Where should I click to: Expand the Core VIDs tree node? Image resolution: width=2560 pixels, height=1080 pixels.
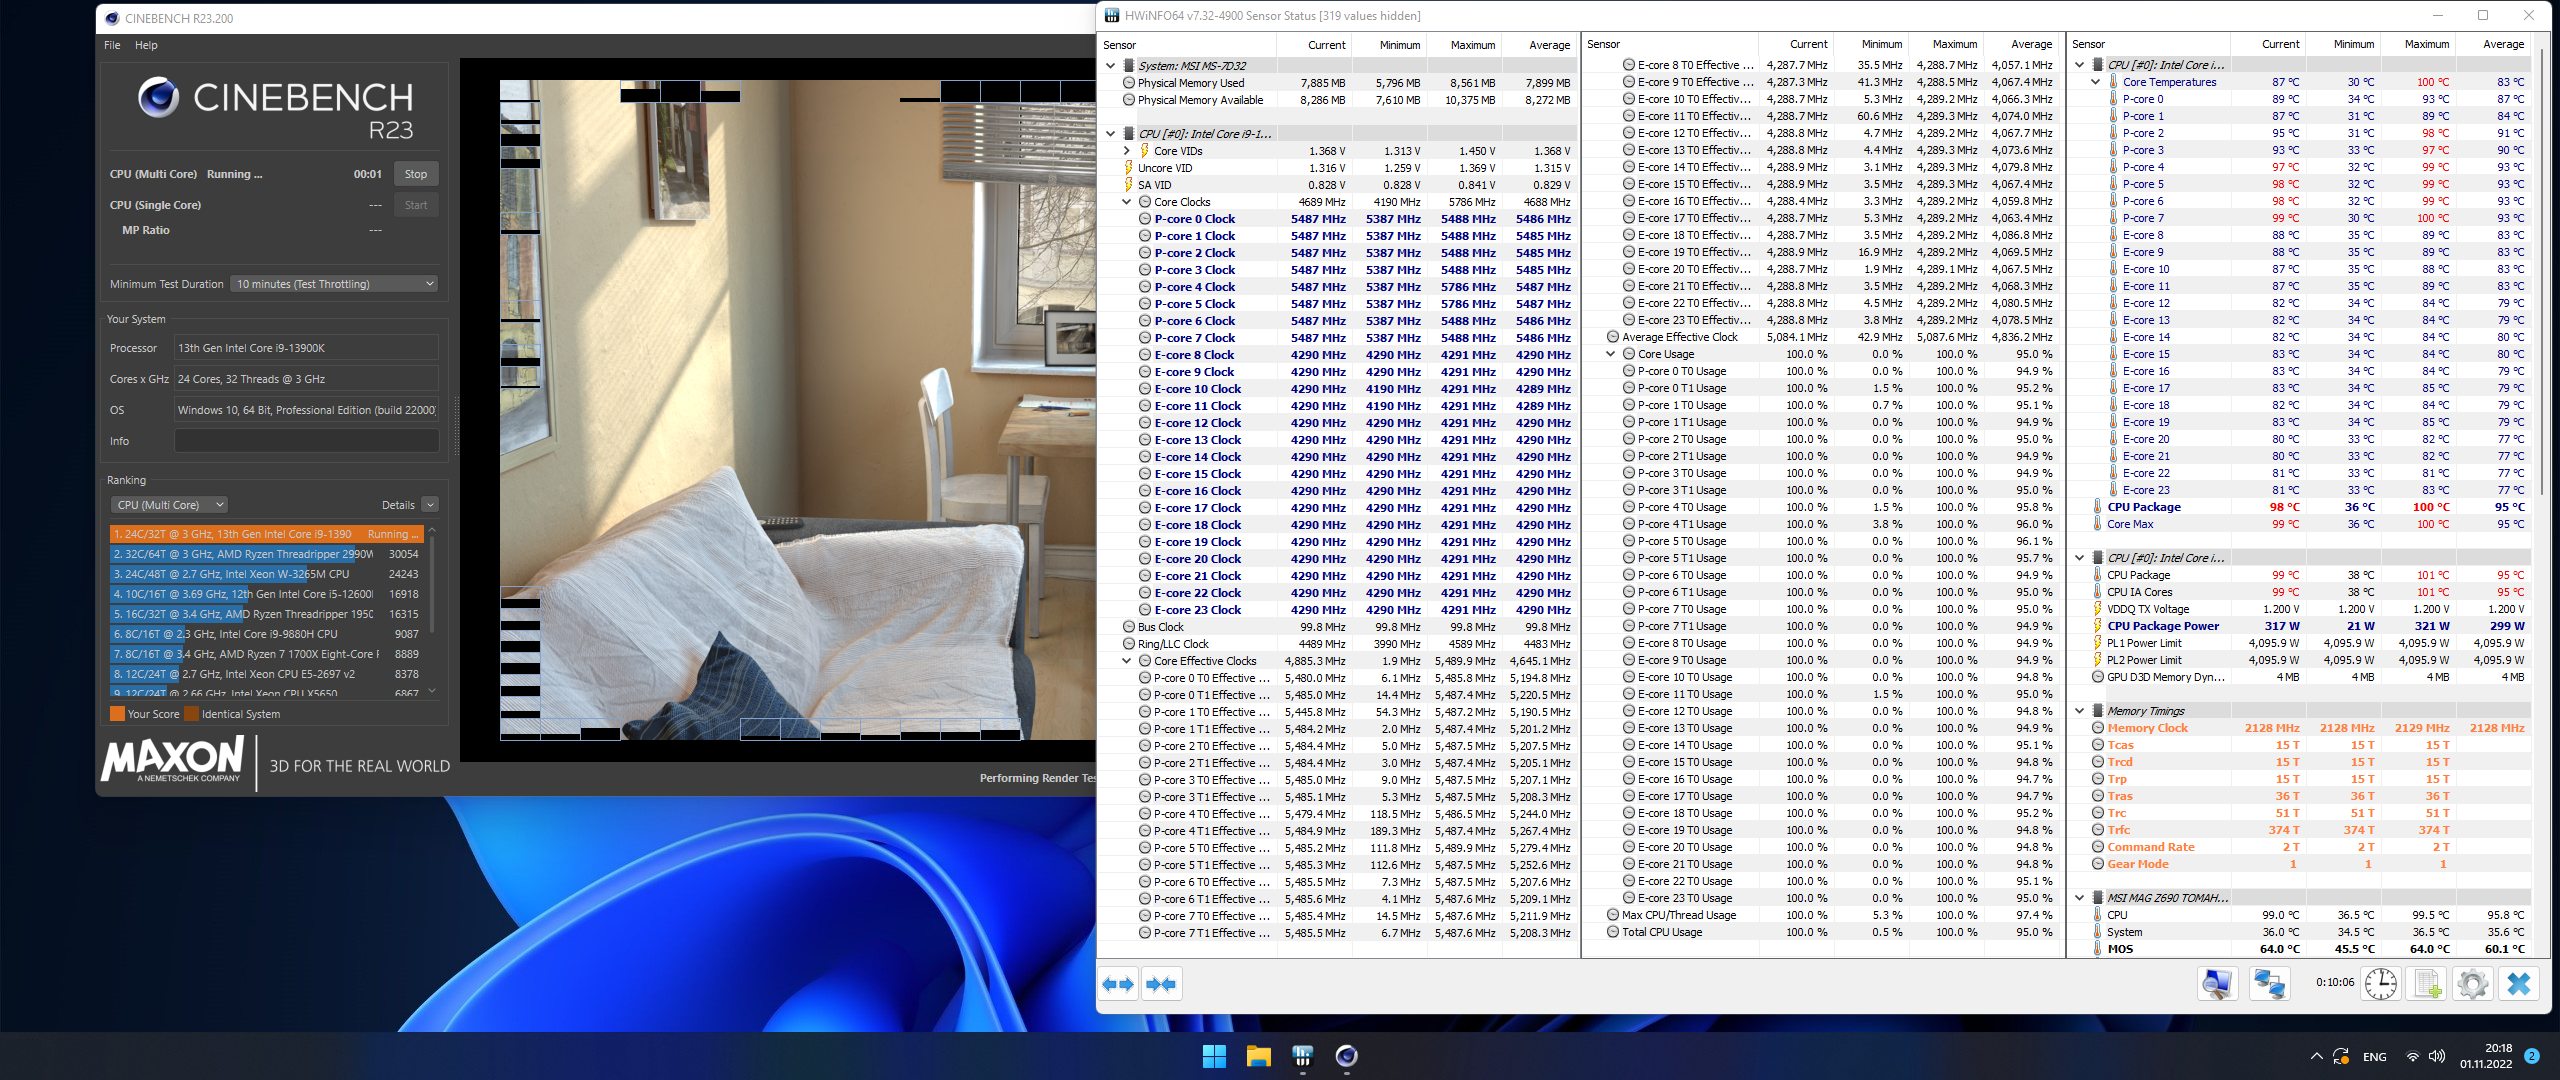click(x=1127, y=151)
